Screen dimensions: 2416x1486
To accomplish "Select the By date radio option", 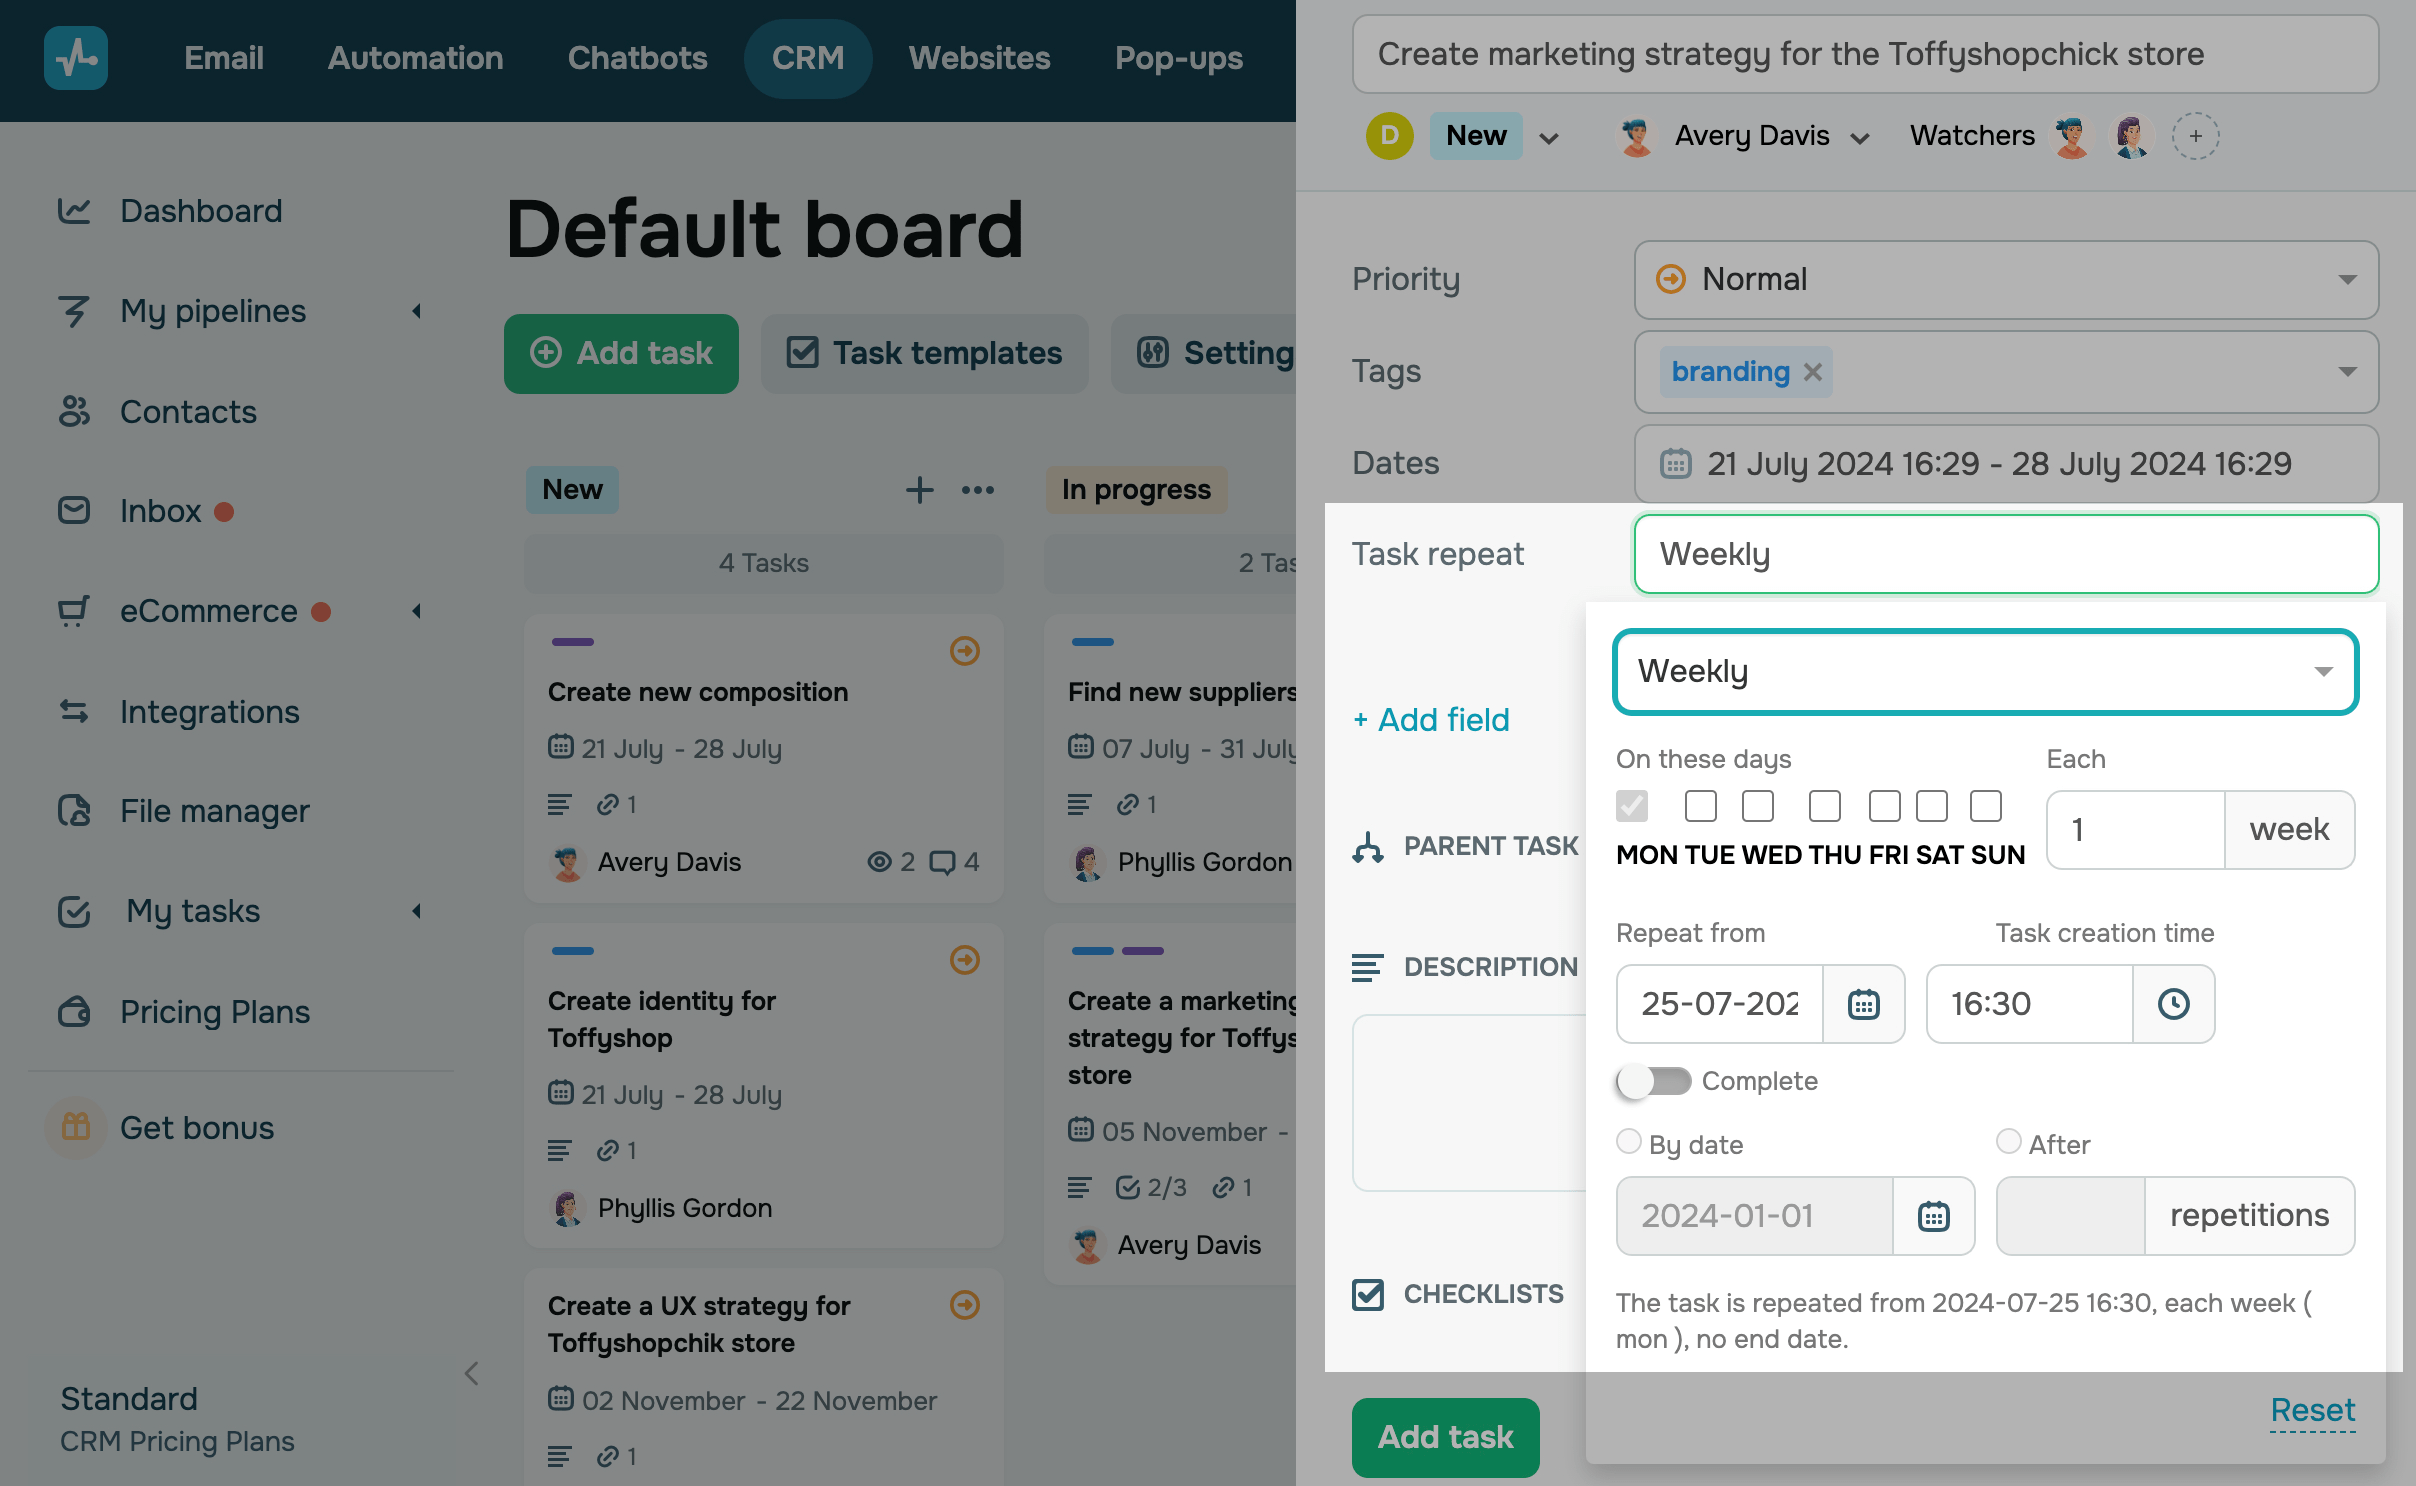I will (x=1629, y=1142).
